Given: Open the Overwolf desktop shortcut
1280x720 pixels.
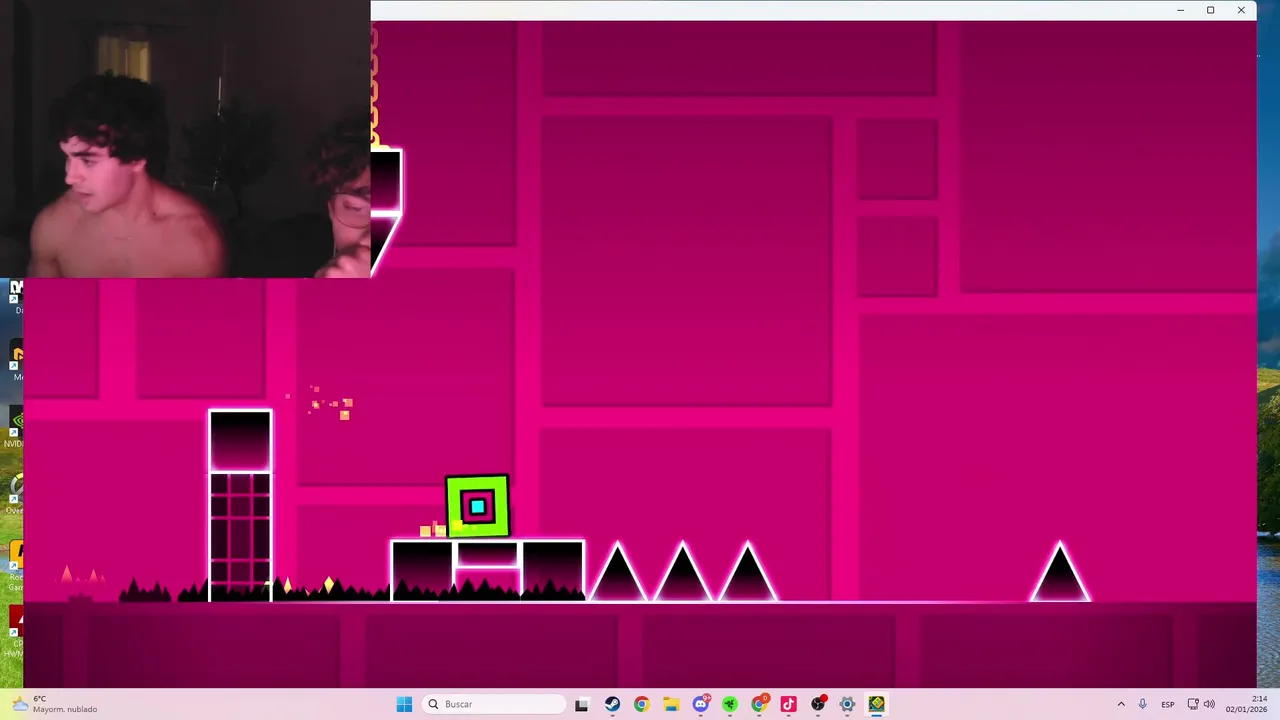Looking at the screenshot, I should pyautogui.click(x=15, y=491).
